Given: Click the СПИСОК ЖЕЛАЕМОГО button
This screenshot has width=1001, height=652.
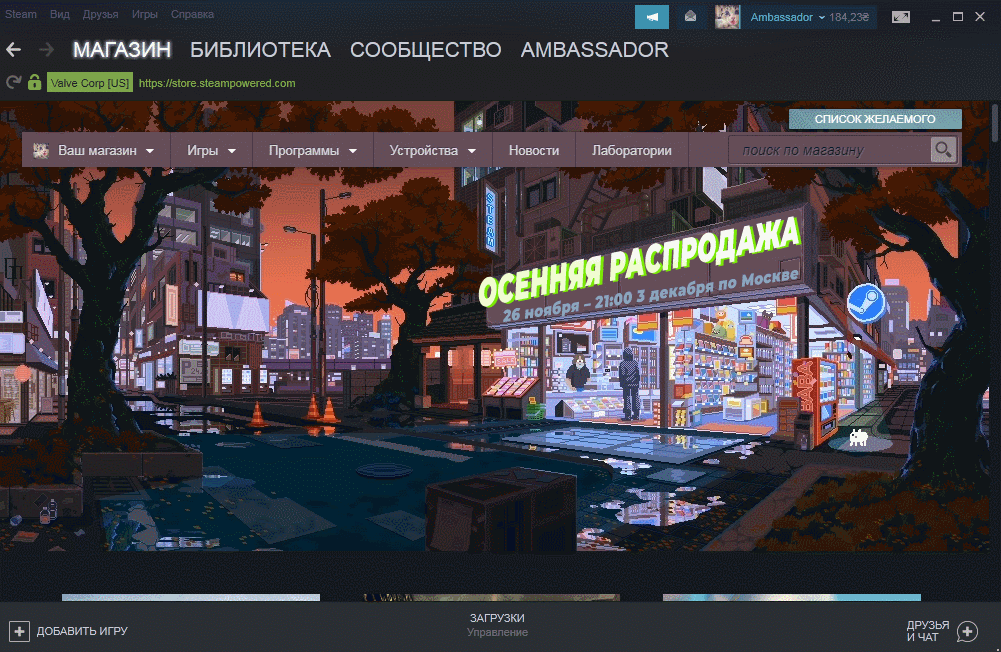Looking at the screenshot, I should 875,119.
